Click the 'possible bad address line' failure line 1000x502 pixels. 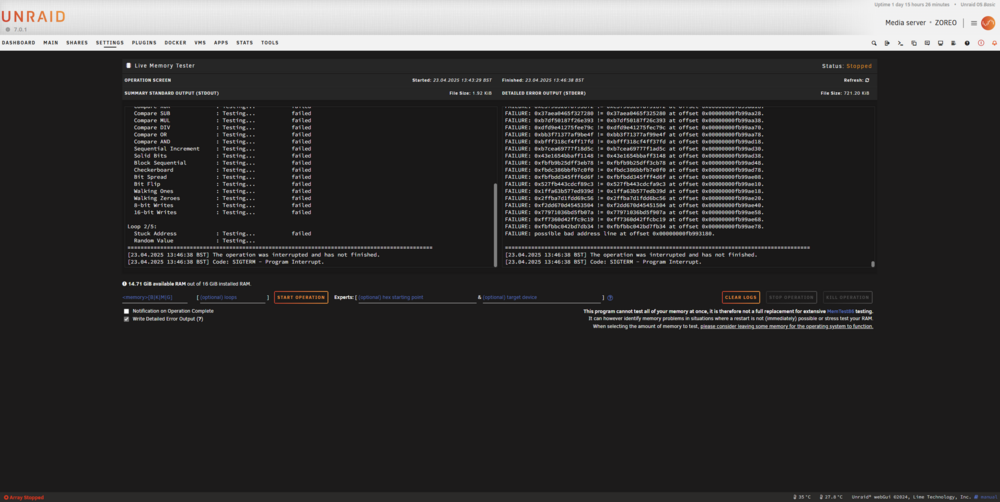[610, 233]
